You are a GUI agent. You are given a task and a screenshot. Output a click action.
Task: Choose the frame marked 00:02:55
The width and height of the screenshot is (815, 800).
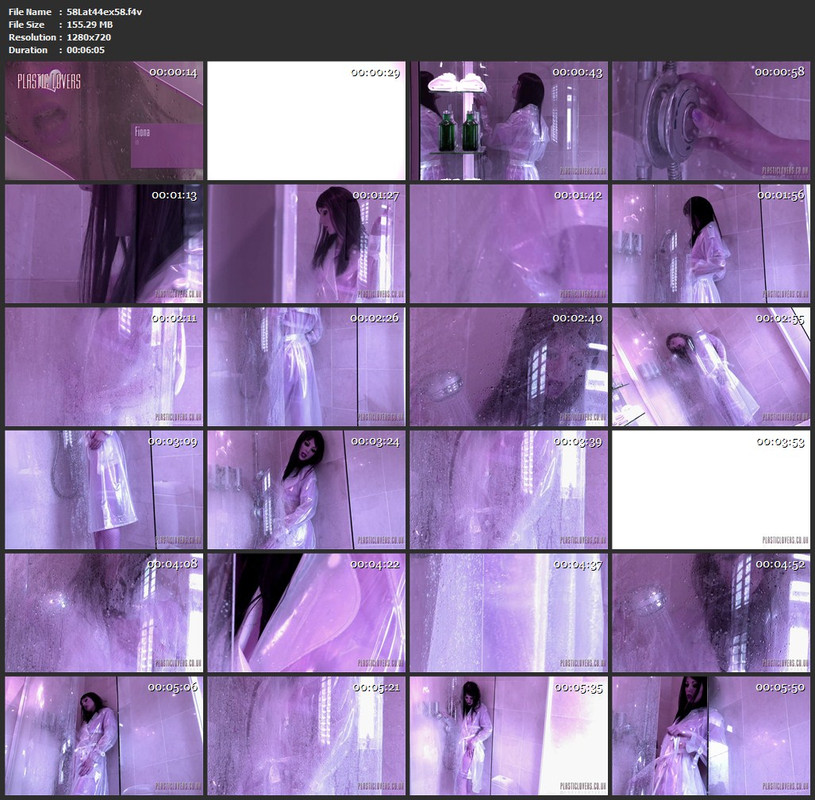click(711, 366)
